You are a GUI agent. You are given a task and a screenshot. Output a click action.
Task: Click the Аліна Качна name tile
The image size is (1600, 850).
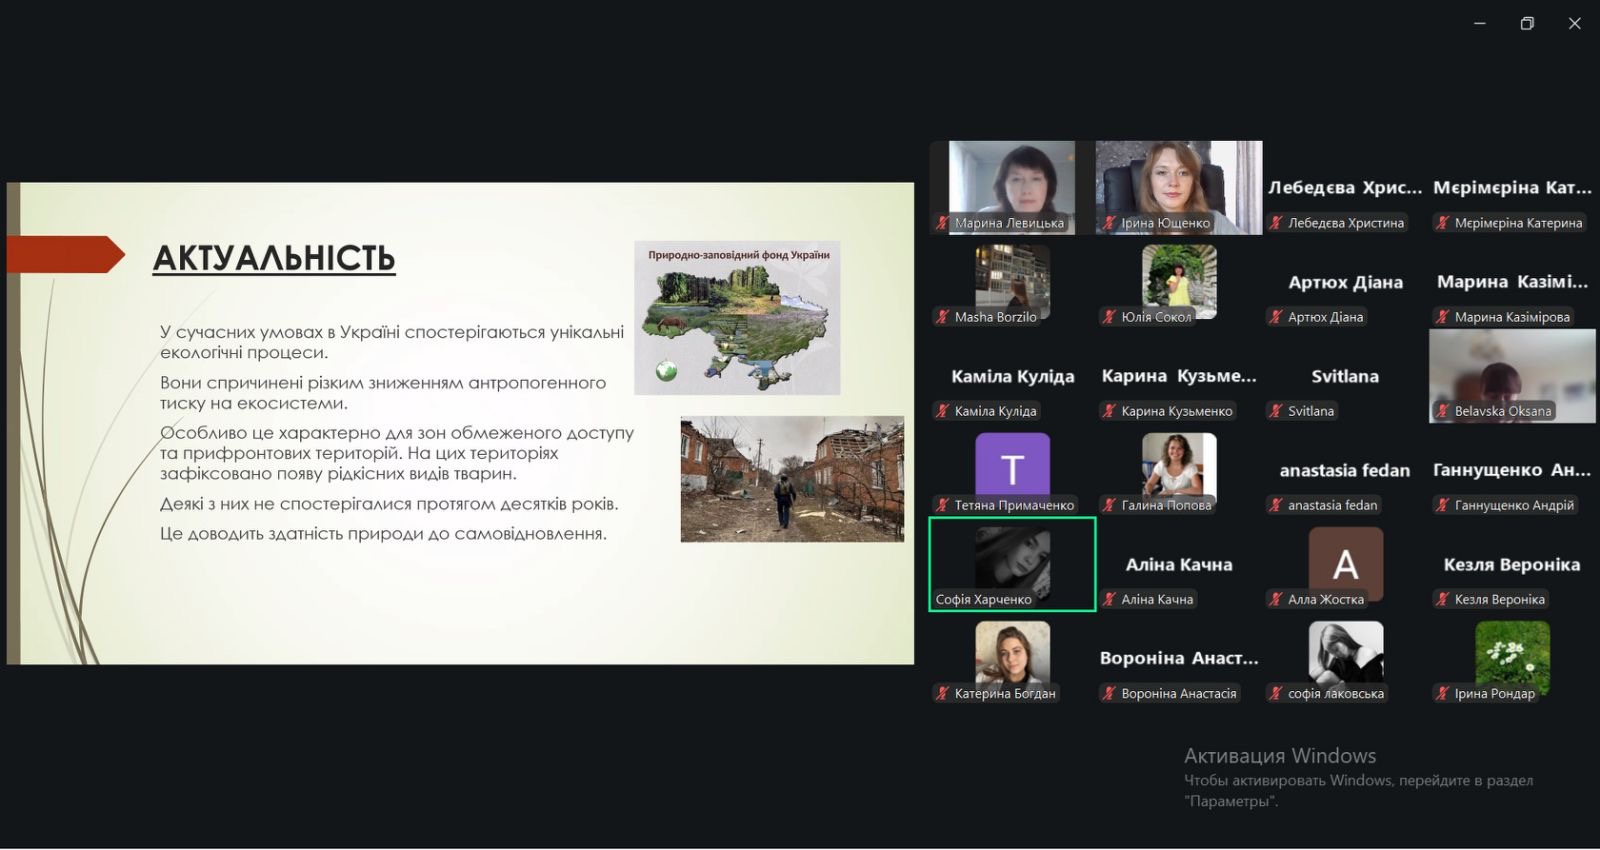coord(1179,565)
